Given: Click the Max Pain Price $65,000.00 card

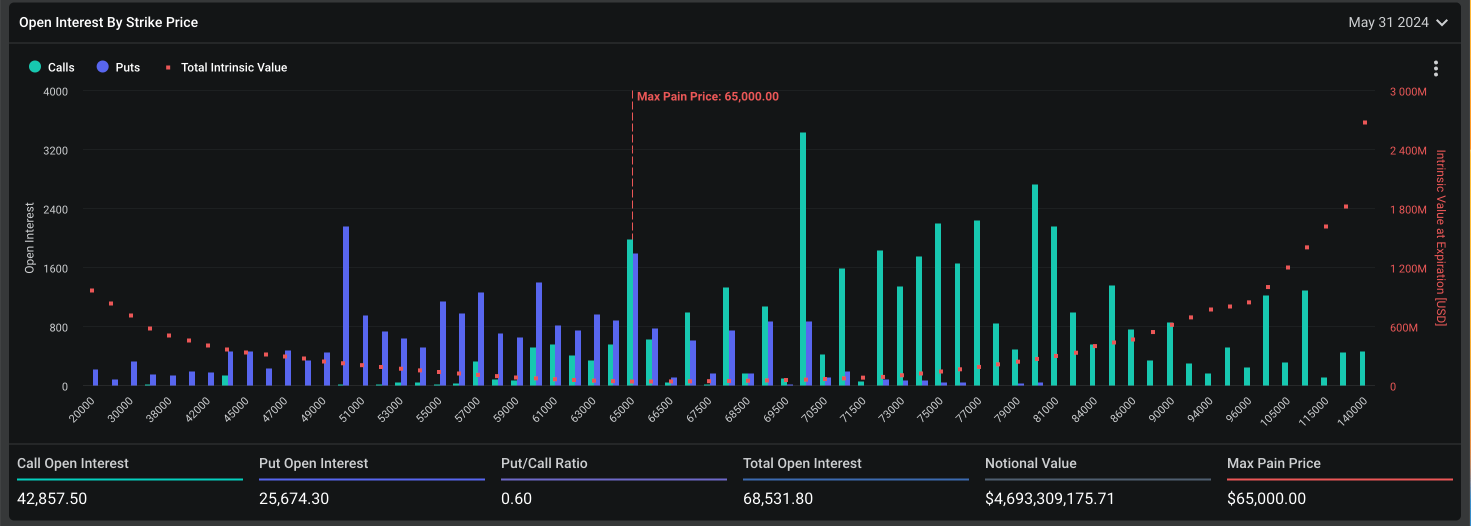Looking at the screenshot, I should coord(1340,480).
